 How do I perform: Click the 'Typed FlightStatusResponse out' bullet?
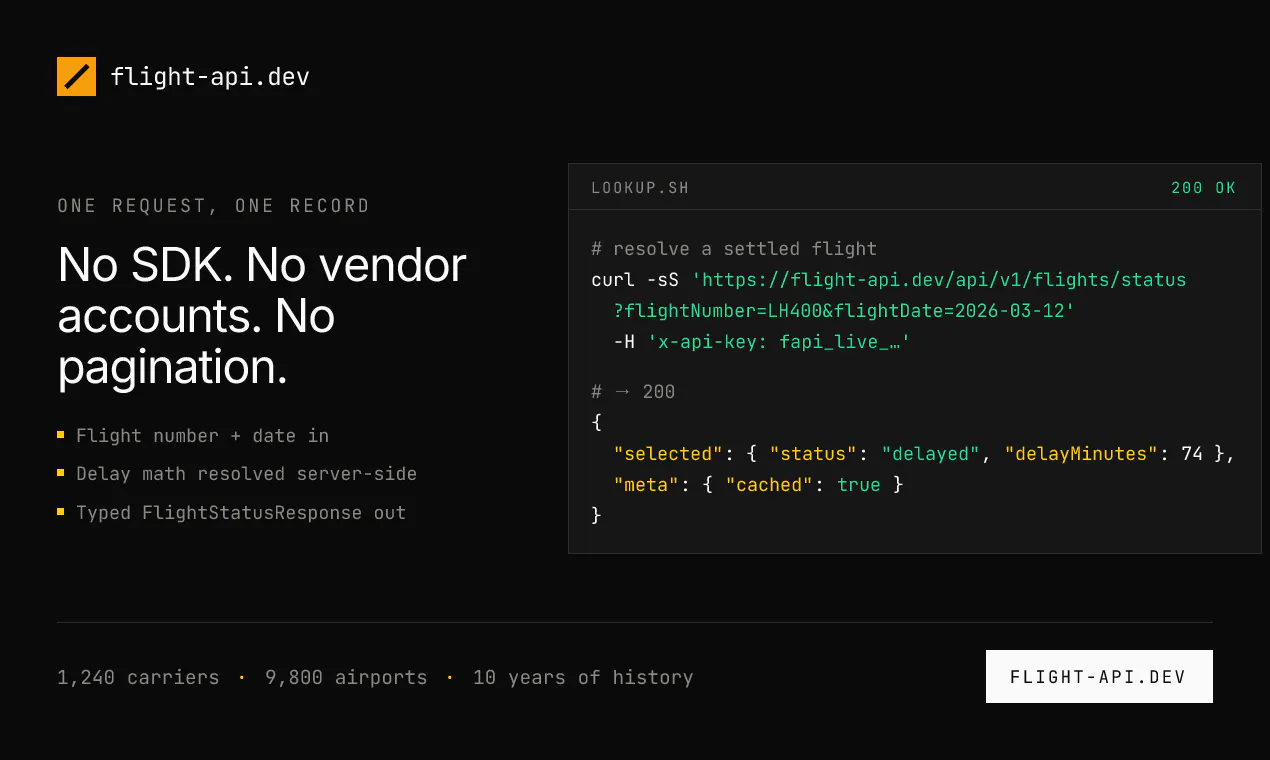(x=241, y=513)
